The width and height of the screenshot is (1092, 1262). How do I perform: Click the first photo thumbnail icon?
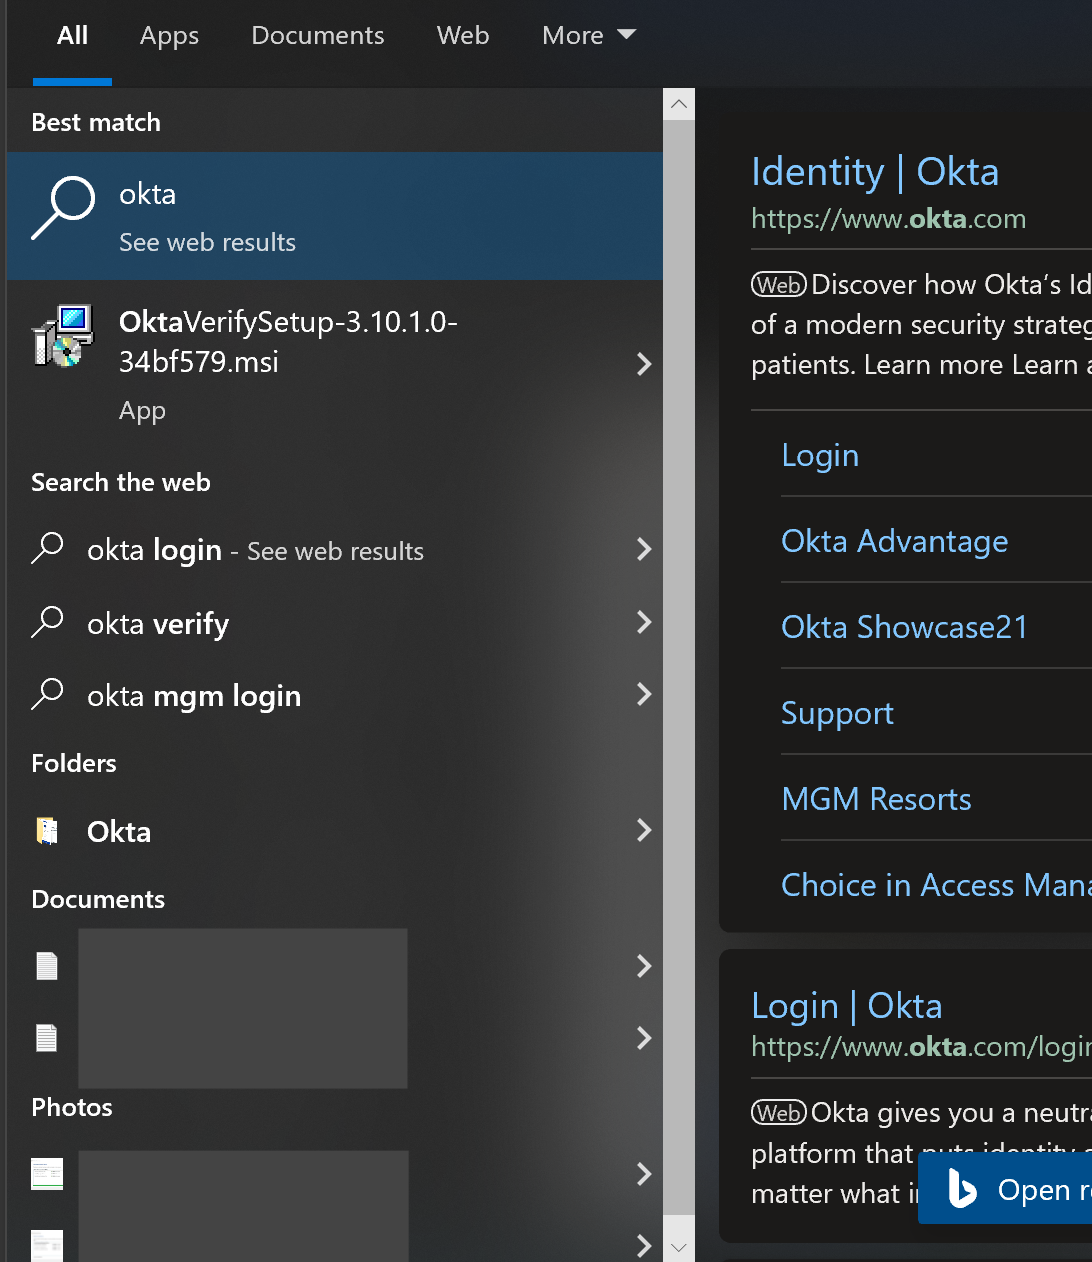point(47,1174)
